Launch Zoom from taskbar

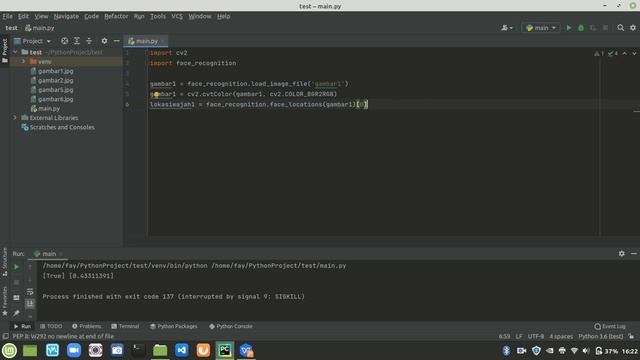coord(74,350)
